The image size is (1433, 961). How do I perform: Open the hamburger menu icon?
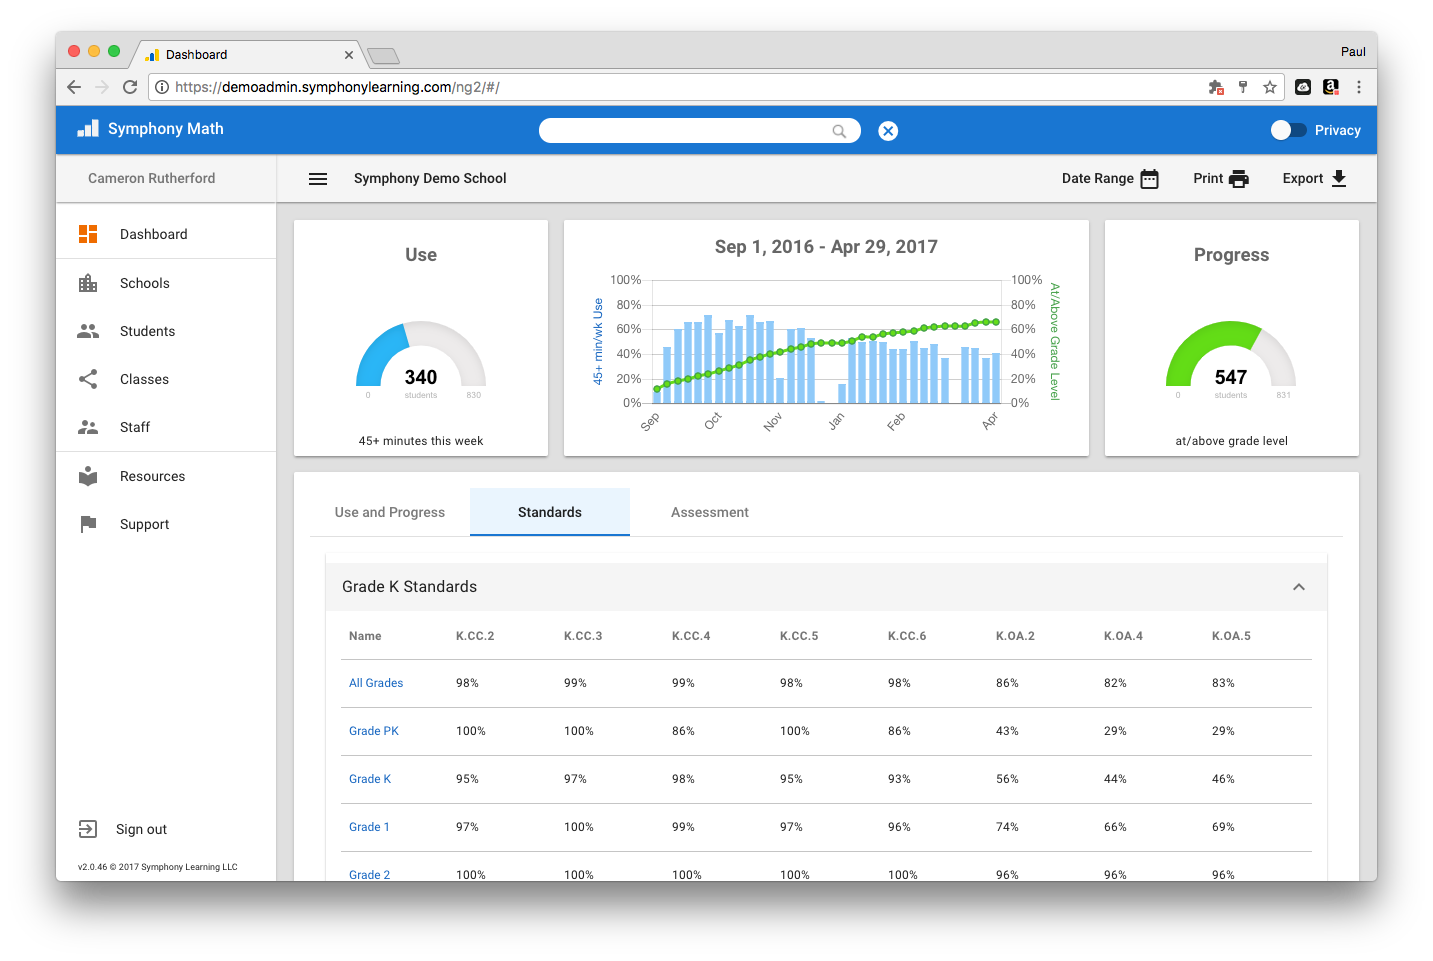click(x=318, y=179)
